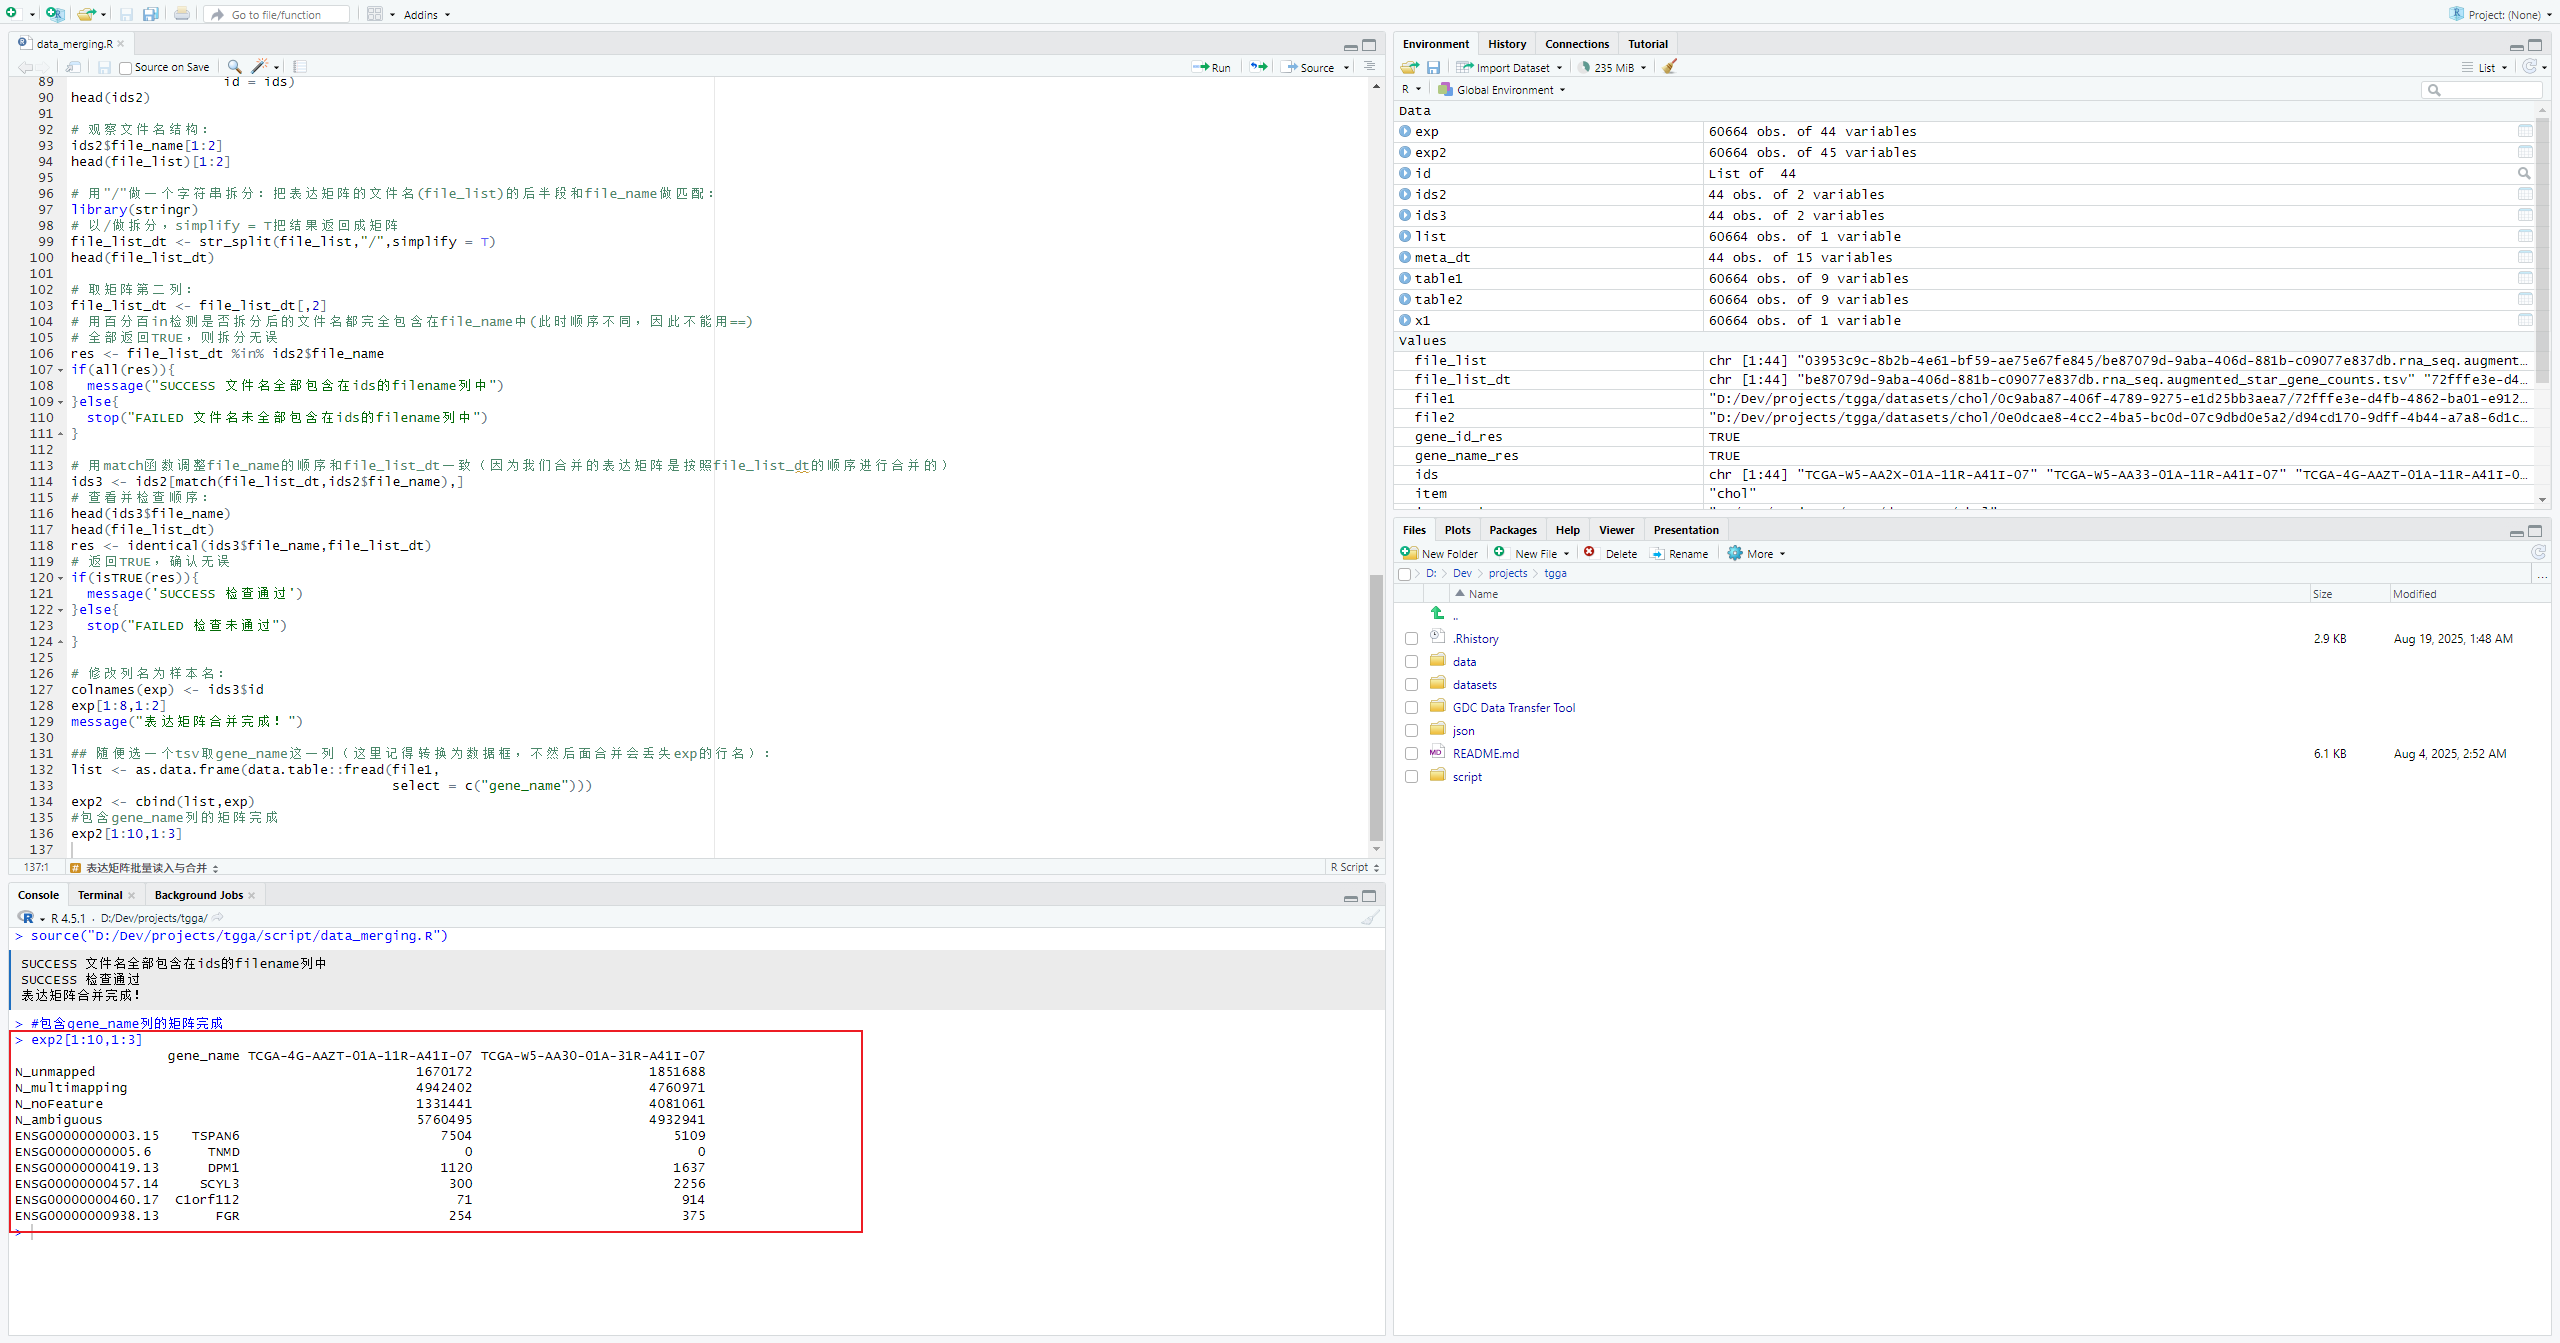Clear environment objects with broom
The height and width of the screenshot is (1343, 2560).
click(1669, 67)
